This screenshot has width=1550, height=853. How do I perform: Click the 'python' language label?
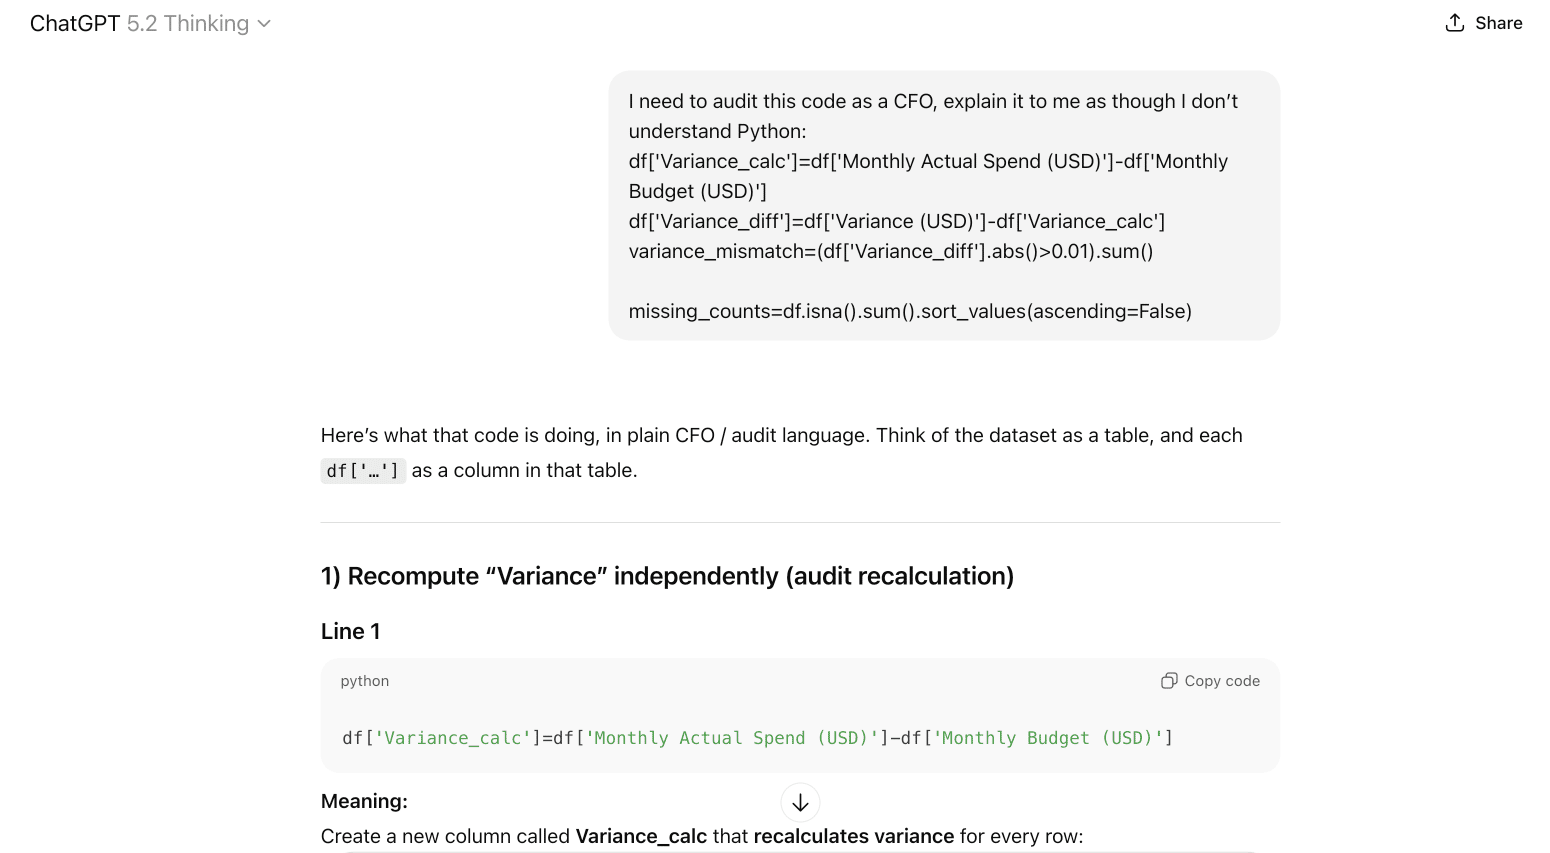pyautogui.click(x=364, y=681)
